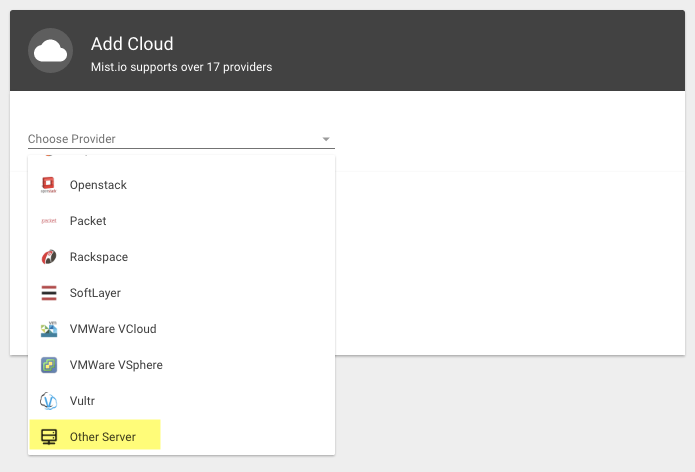Click the Add Cloud title text
Image resolution: width=695 pixels, height=472 pixels.
pos(132,44)
